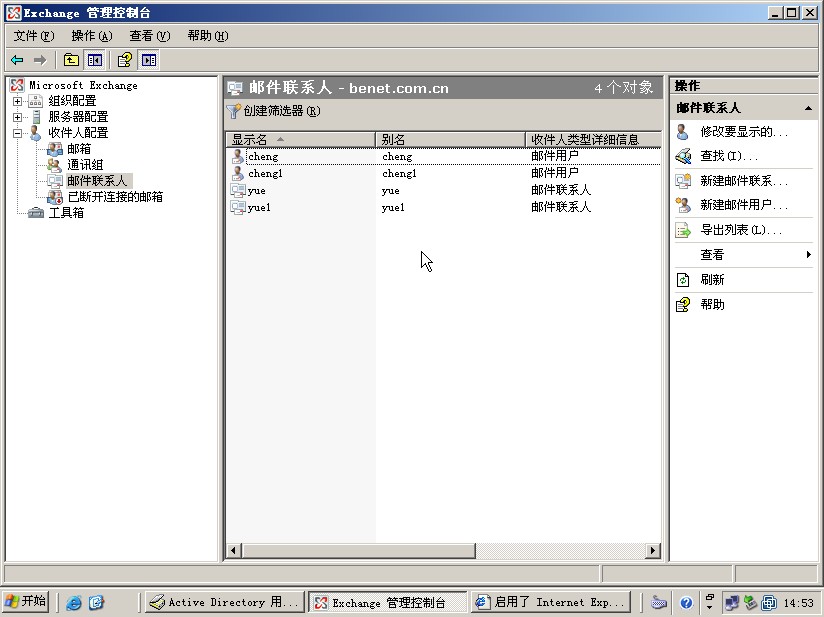Expand the 查看 submenu arrow
The height and width of the screenshot is (617, 824).
[809, 255]
